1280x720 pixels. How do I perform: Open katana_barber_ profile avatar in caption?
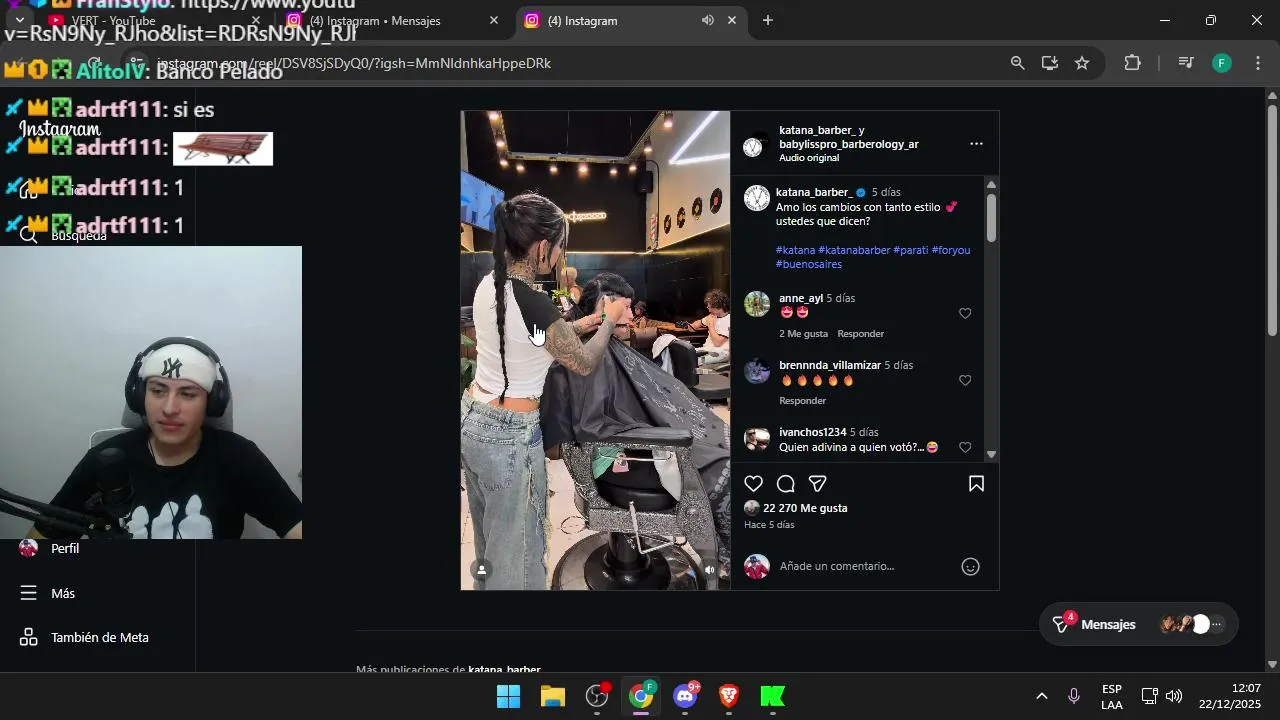pos(757,198)
